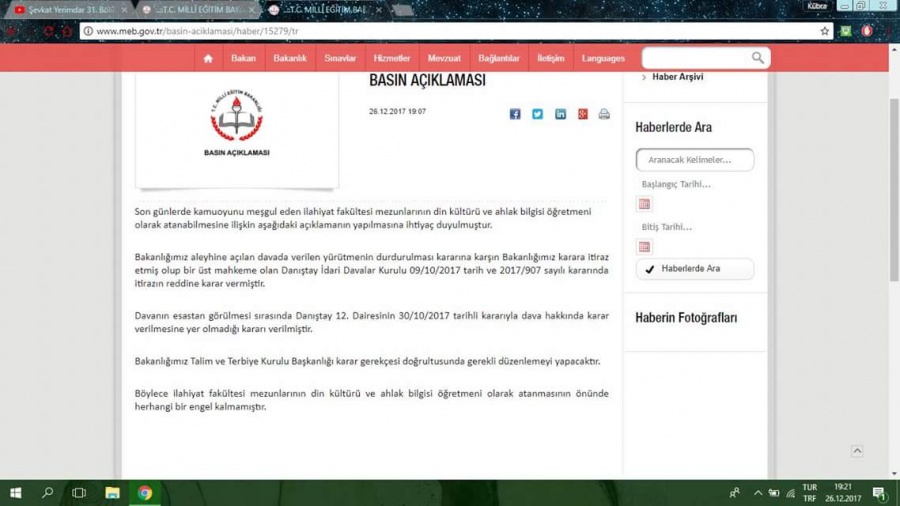Screen dimensions: 900x506
Task: Click the scroll-to-top arrow button
Action: (x=857, y=451)
